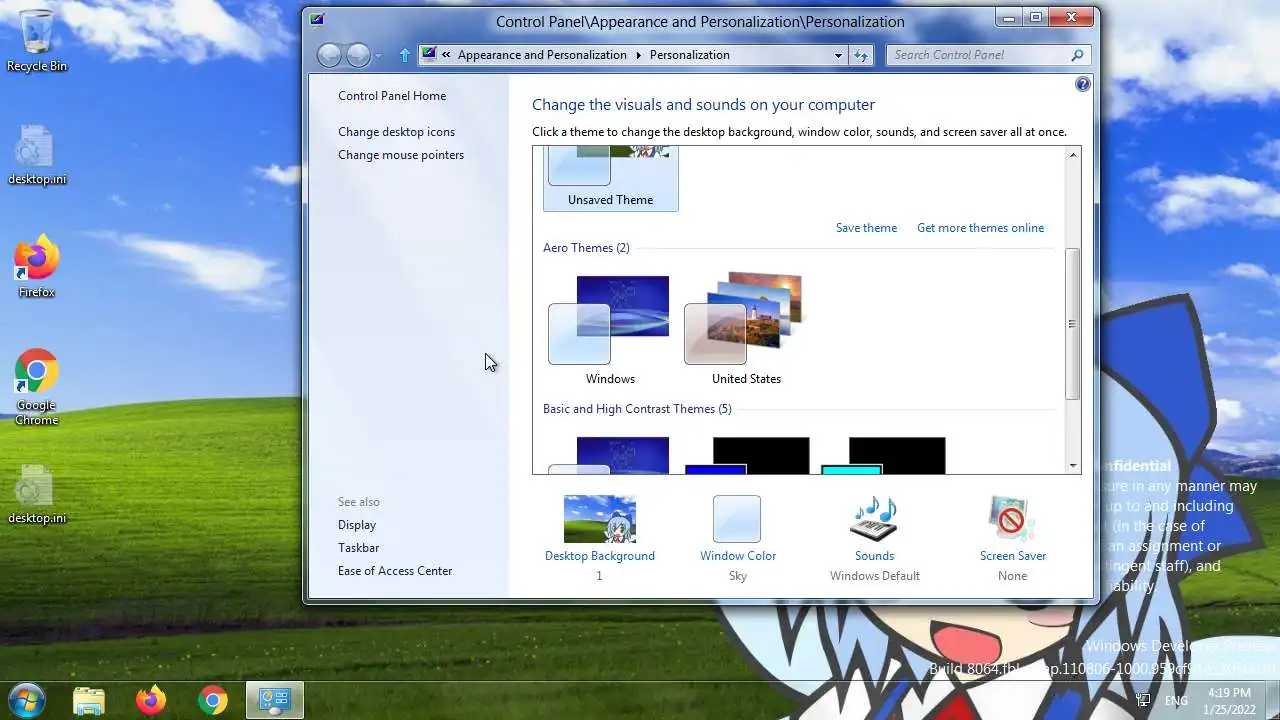Viewport: 1280px width, 720px height.
Task: Click the search magnifier icon
Action: point(1077,55)
